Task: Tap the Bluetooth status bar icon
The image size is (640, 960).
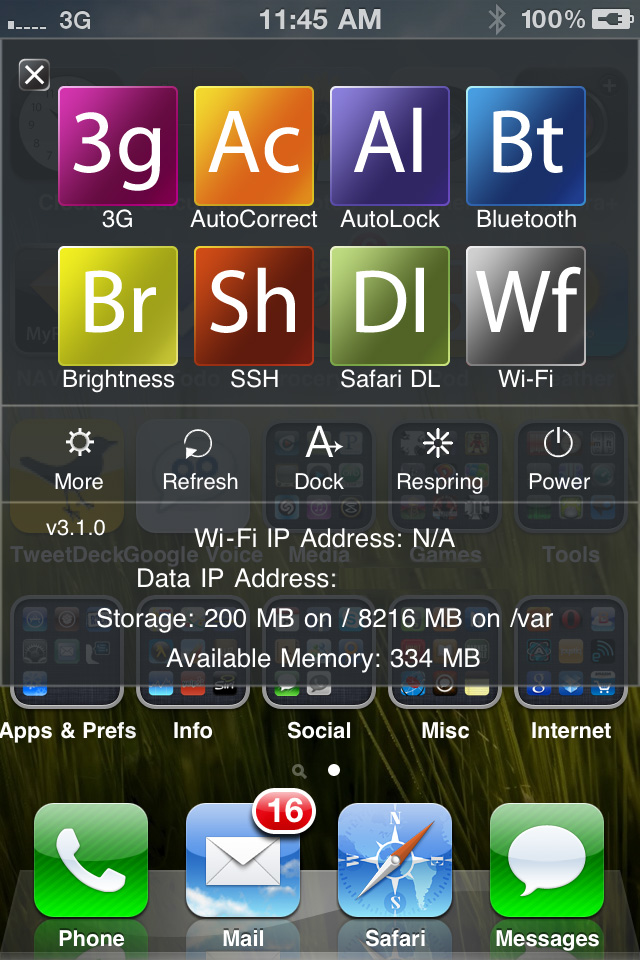Action: [x=497, y=20]
